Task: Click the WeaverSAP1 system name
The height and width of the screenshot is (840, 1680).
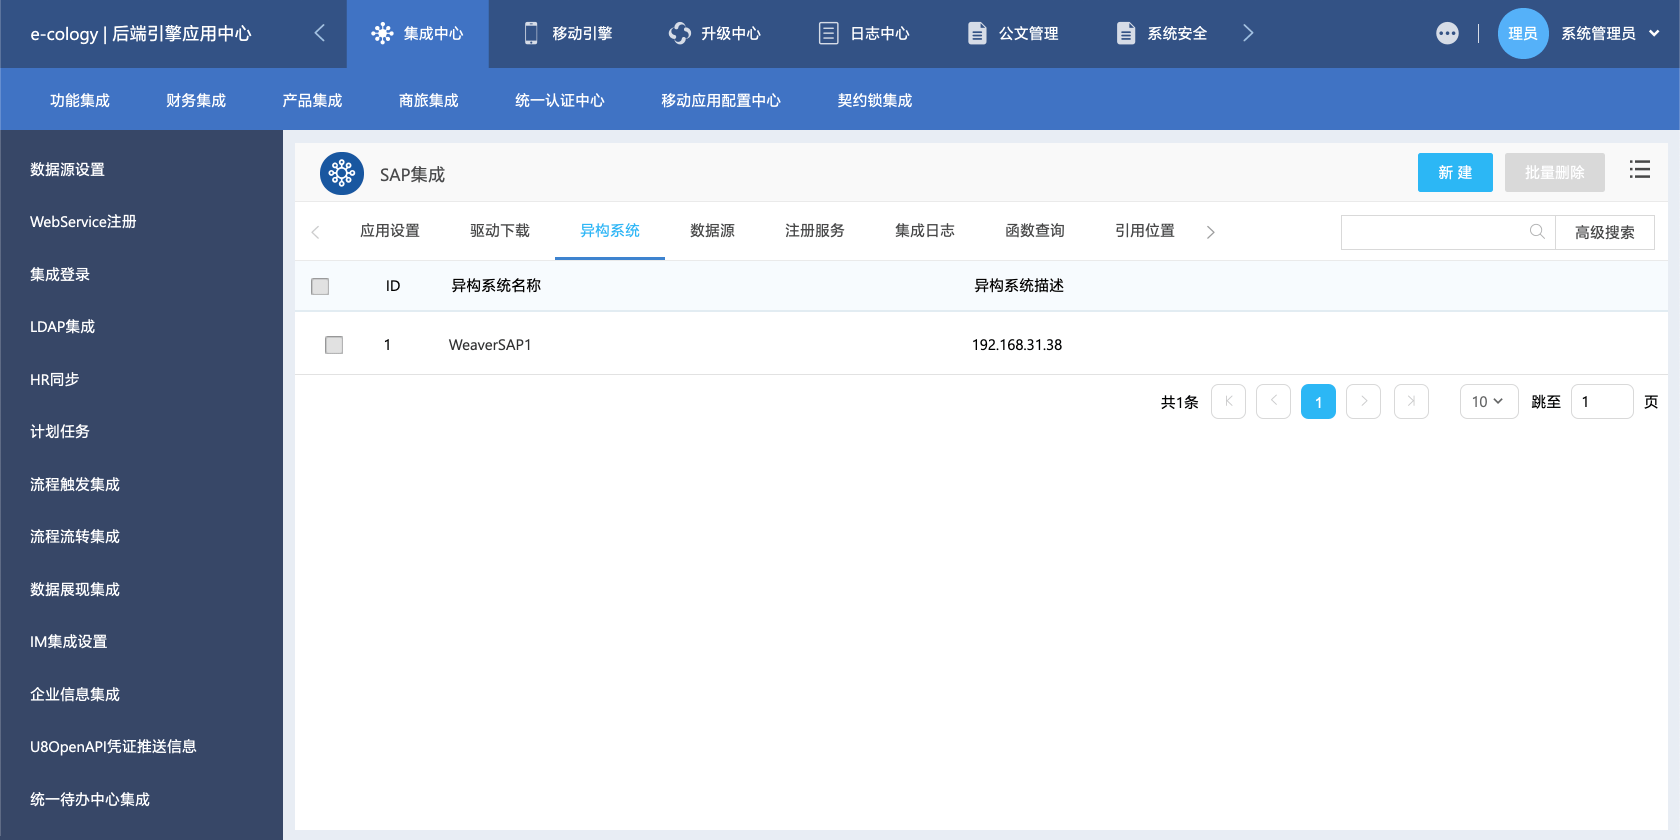Action: pos(490,345)
